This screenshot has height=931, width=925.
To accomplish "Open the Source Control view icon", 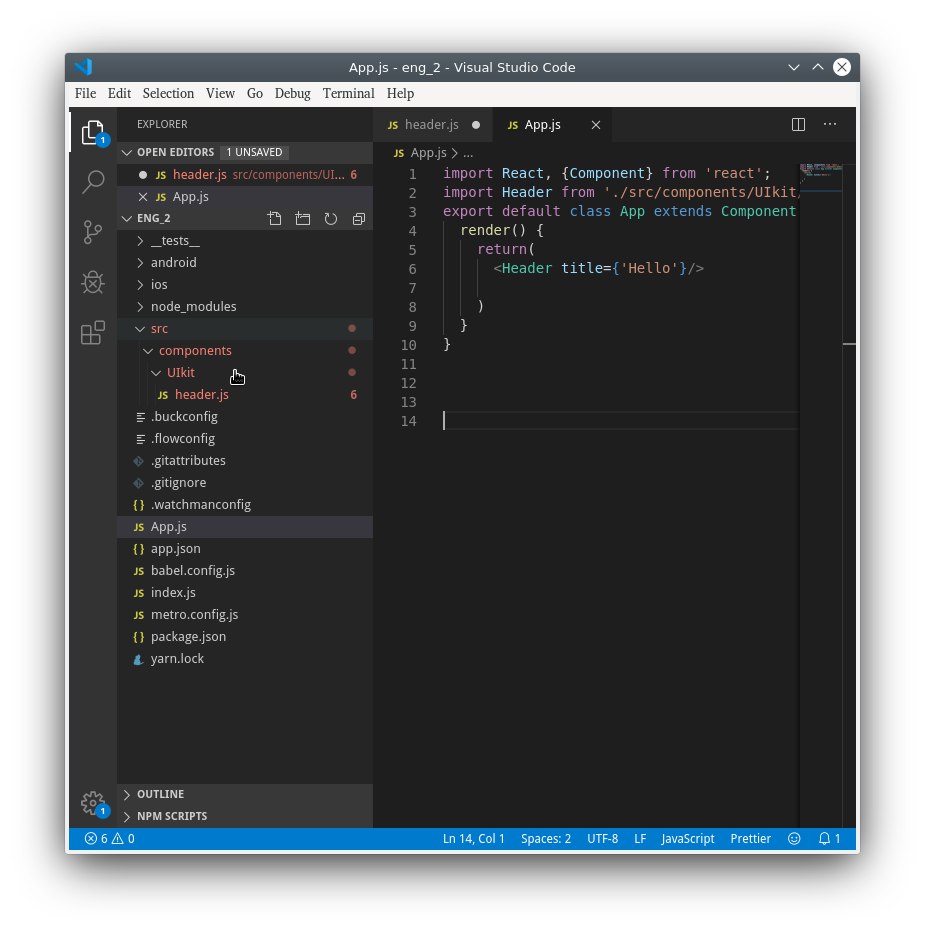I will pyautogui.click(x=93, y=232).
